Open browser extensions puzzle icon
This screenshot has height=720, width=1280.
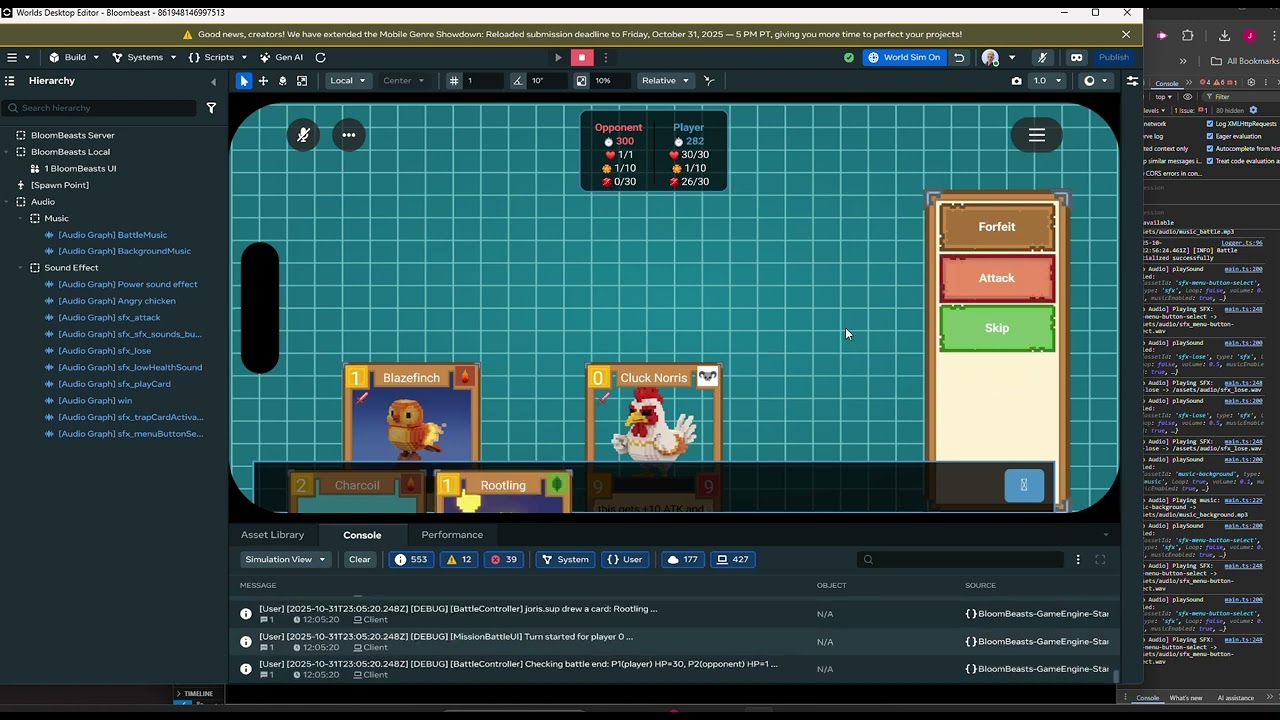pos(1188,36)
